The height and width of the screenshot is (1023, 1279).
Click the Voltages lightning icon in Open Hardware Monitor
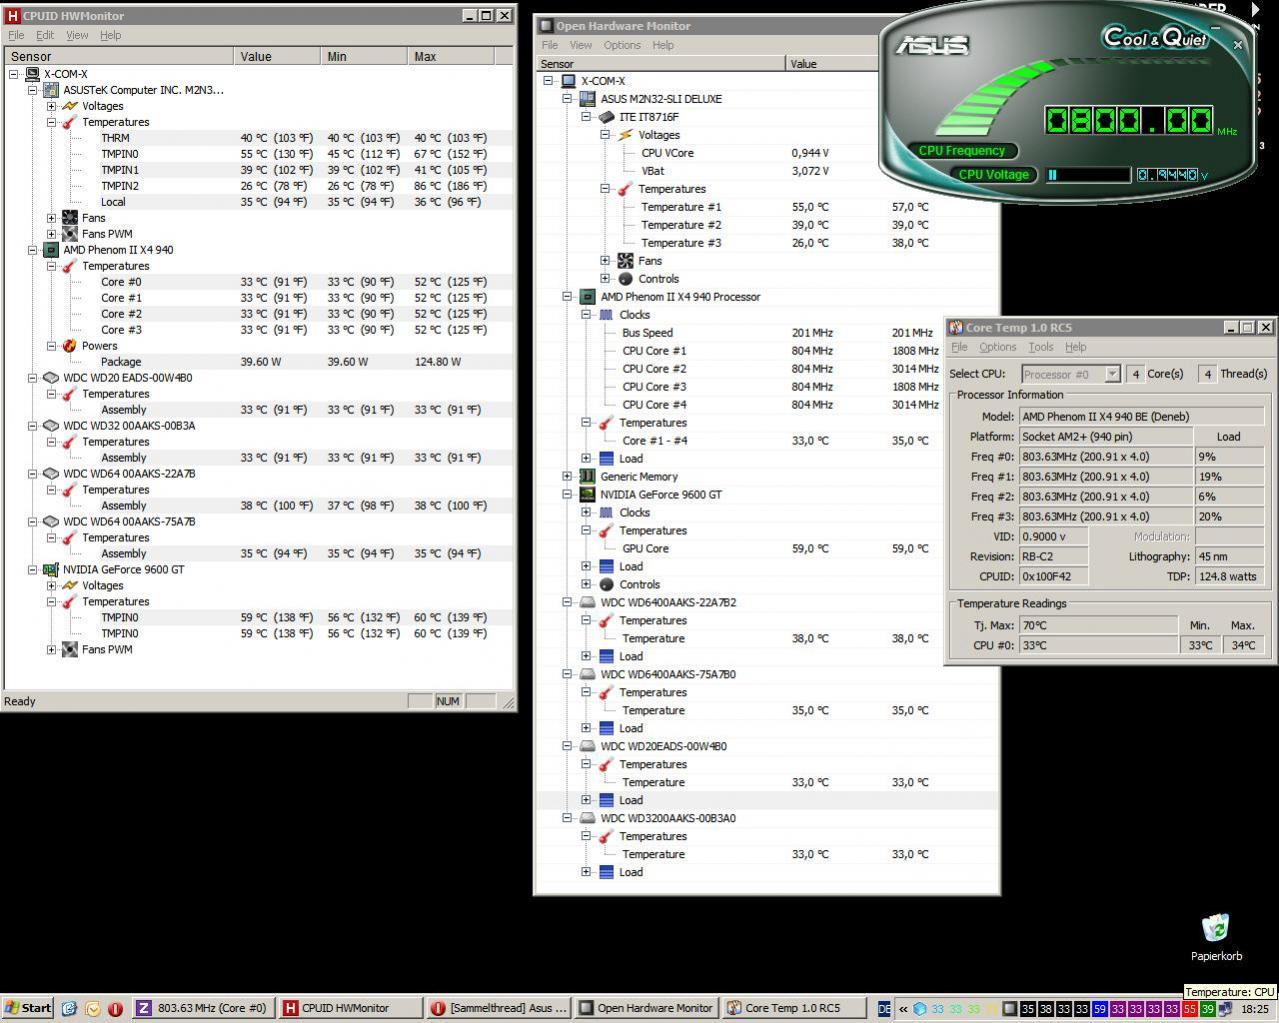click(x=625, y=135)
